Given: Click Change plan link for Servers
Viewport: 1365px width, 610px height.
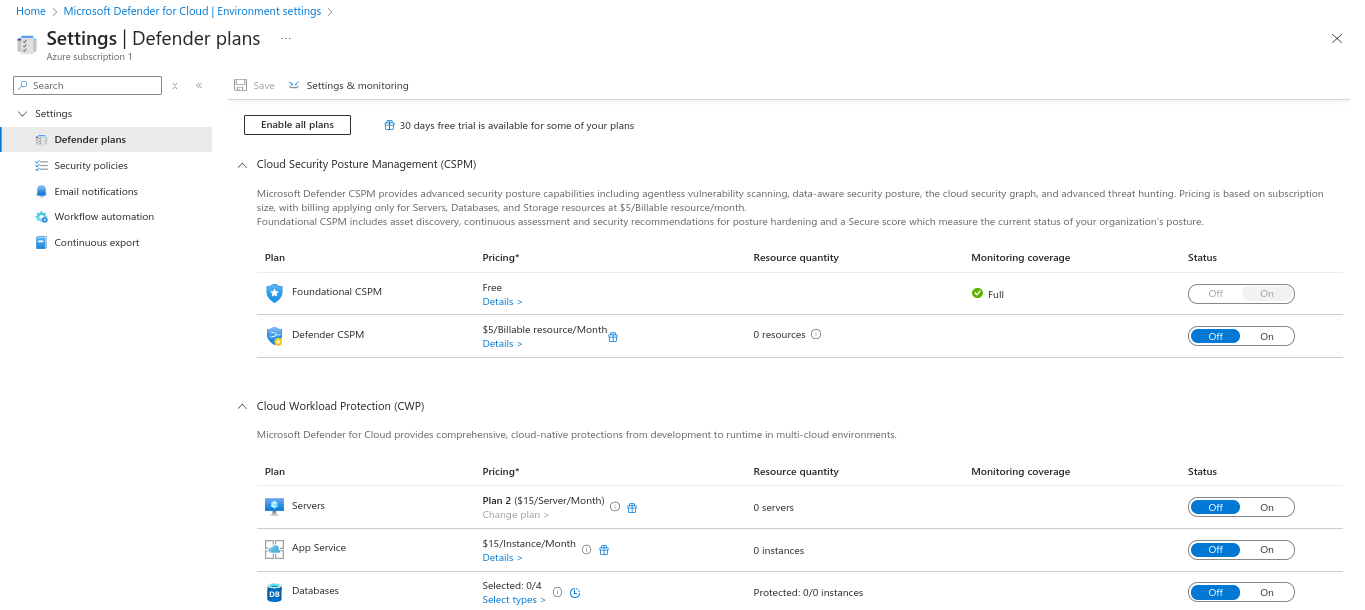Looking at the screenshot, I should click(x=515, y=515).
